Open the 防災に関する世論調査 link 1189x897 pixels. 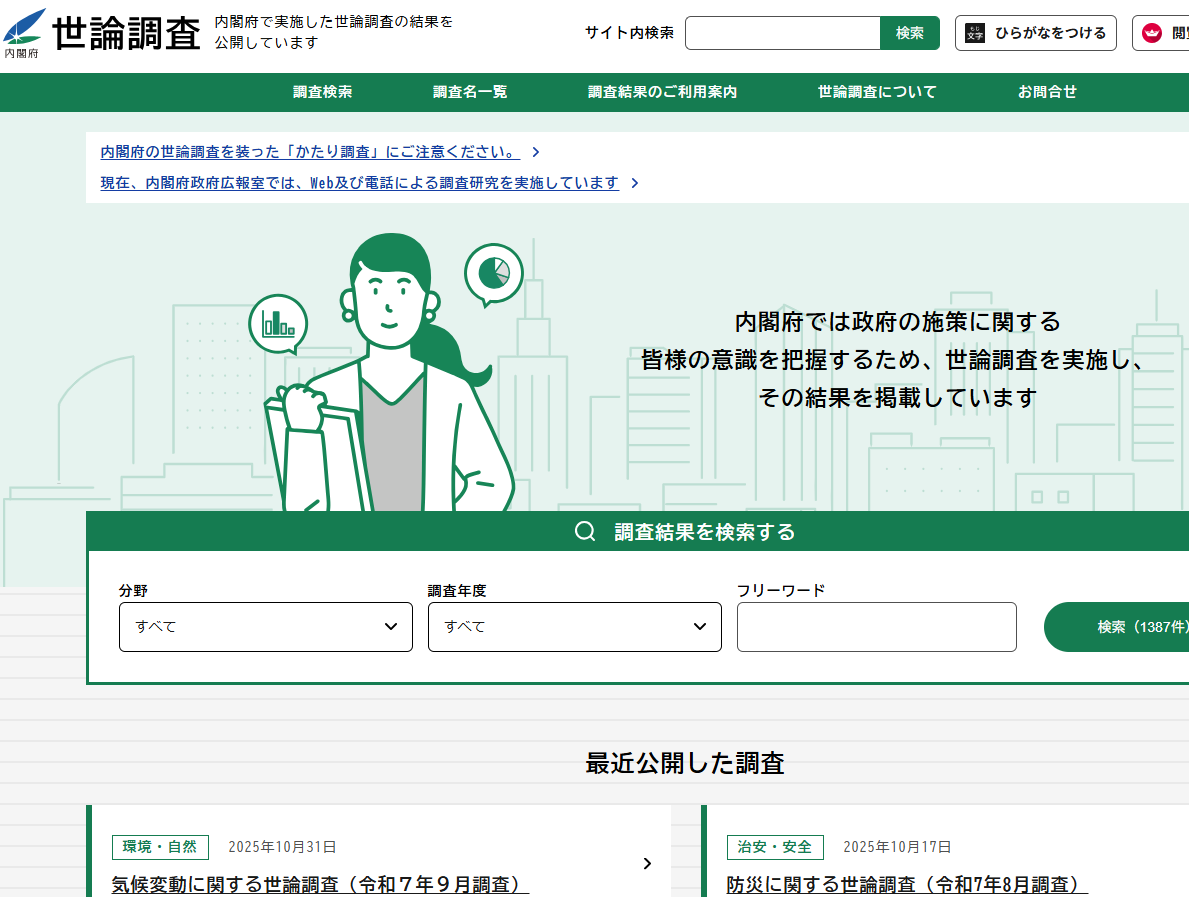coord(906,885)
